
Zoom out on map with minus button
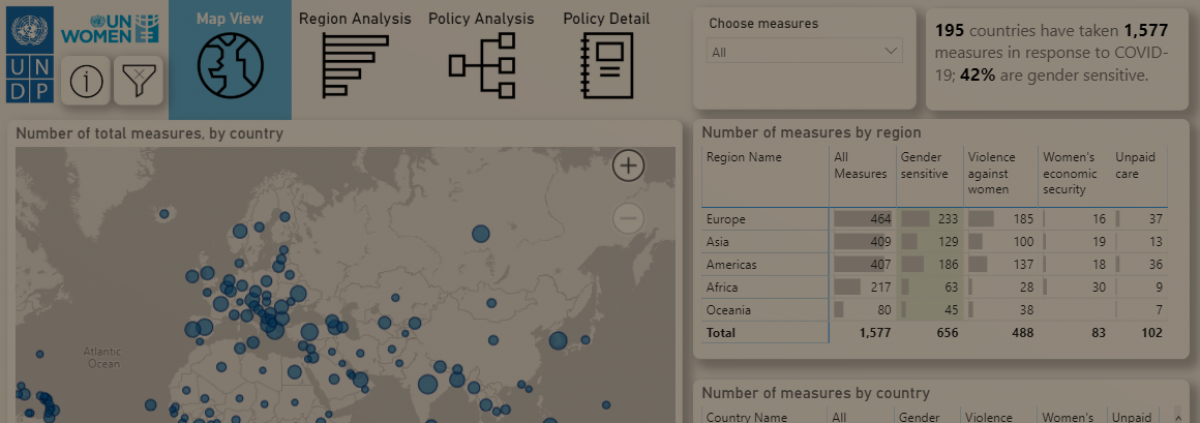(628, 217)
